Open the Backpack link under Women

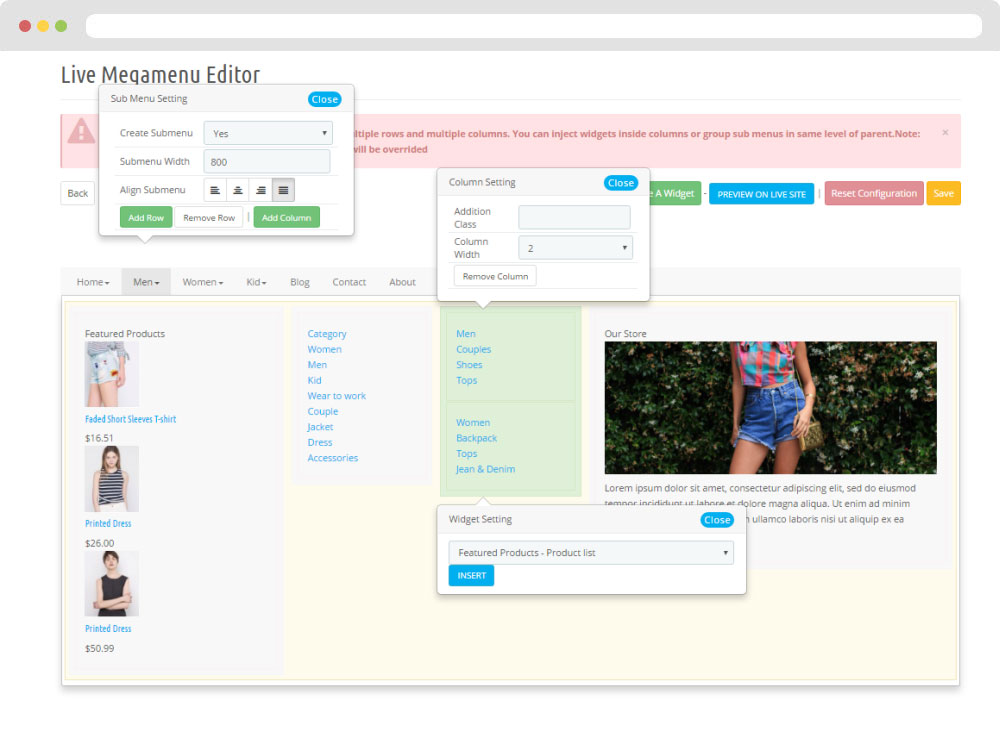tap(476, 438)
